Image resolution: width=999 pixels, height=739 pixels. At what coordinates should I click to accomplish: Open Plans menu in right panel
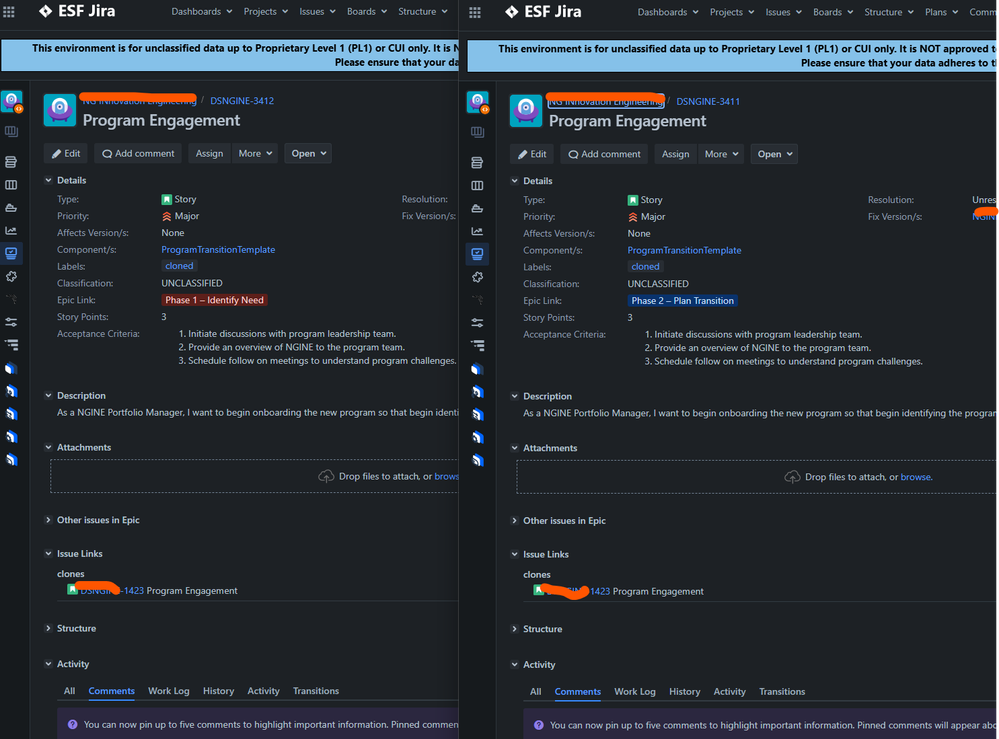[941, 12]
